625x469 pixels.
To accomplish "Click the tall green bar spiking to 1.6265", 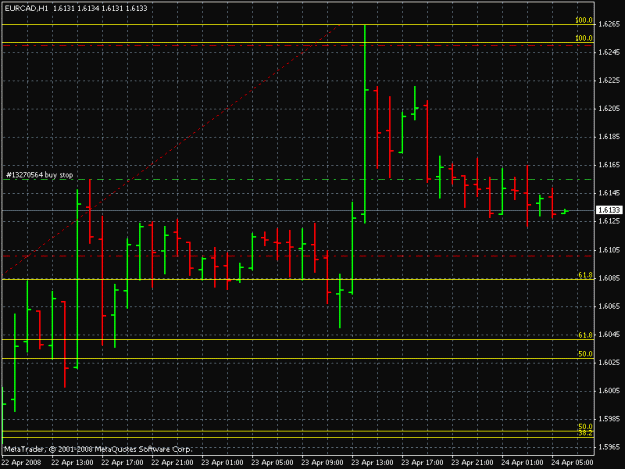I will click(365, 124).
